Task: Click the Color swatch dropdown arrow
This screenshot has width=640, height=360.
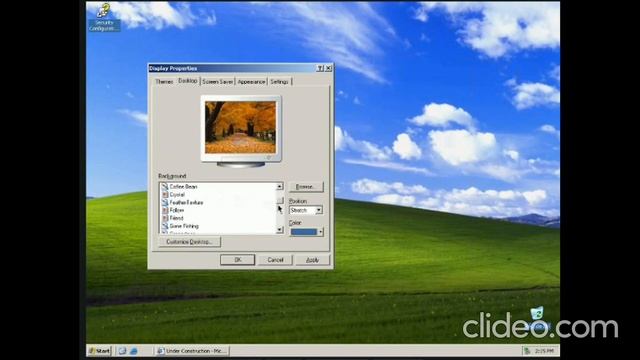Action: click(x=320, y=232)
